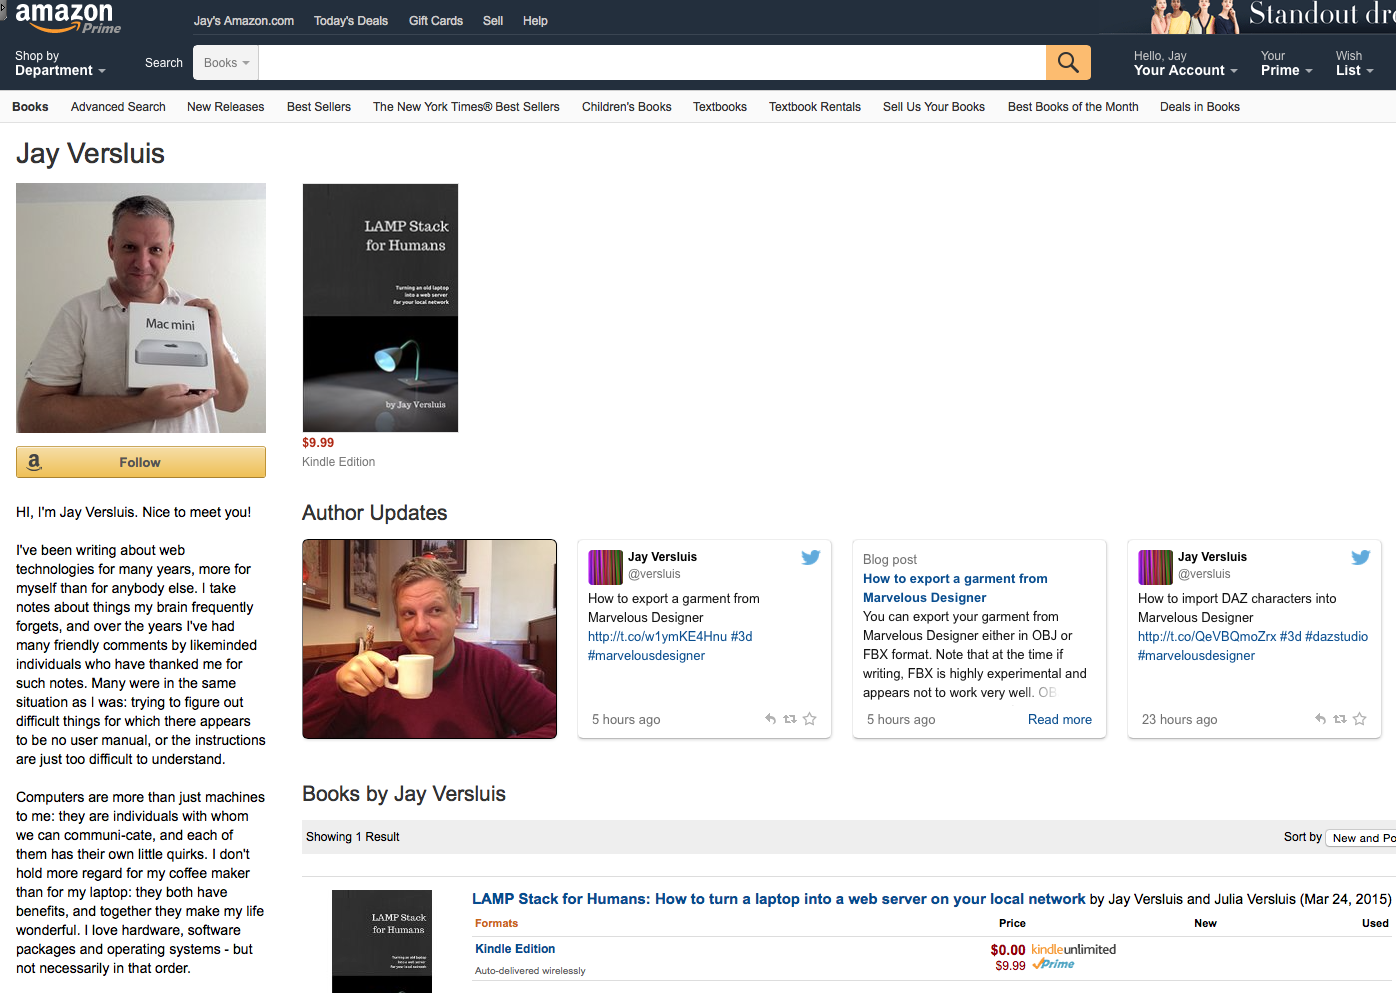Open the large LAMP Stack for Humans cover

click(x=380, y=308)
